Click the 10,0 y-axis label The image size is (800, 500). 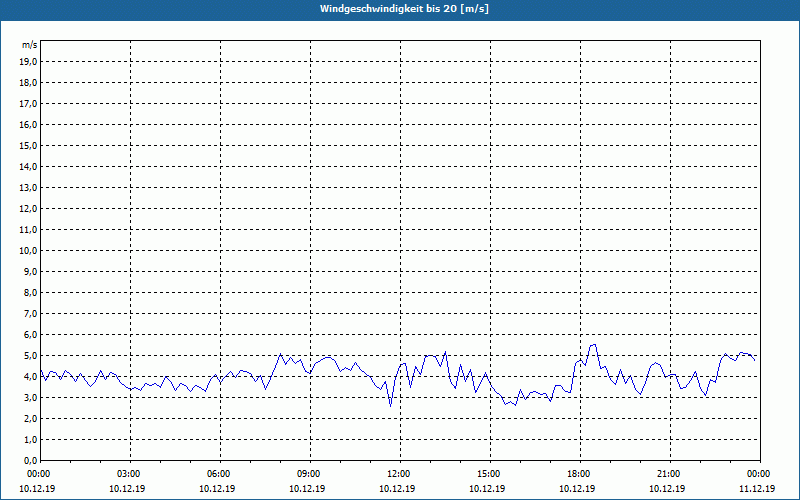tap(28, 251)
